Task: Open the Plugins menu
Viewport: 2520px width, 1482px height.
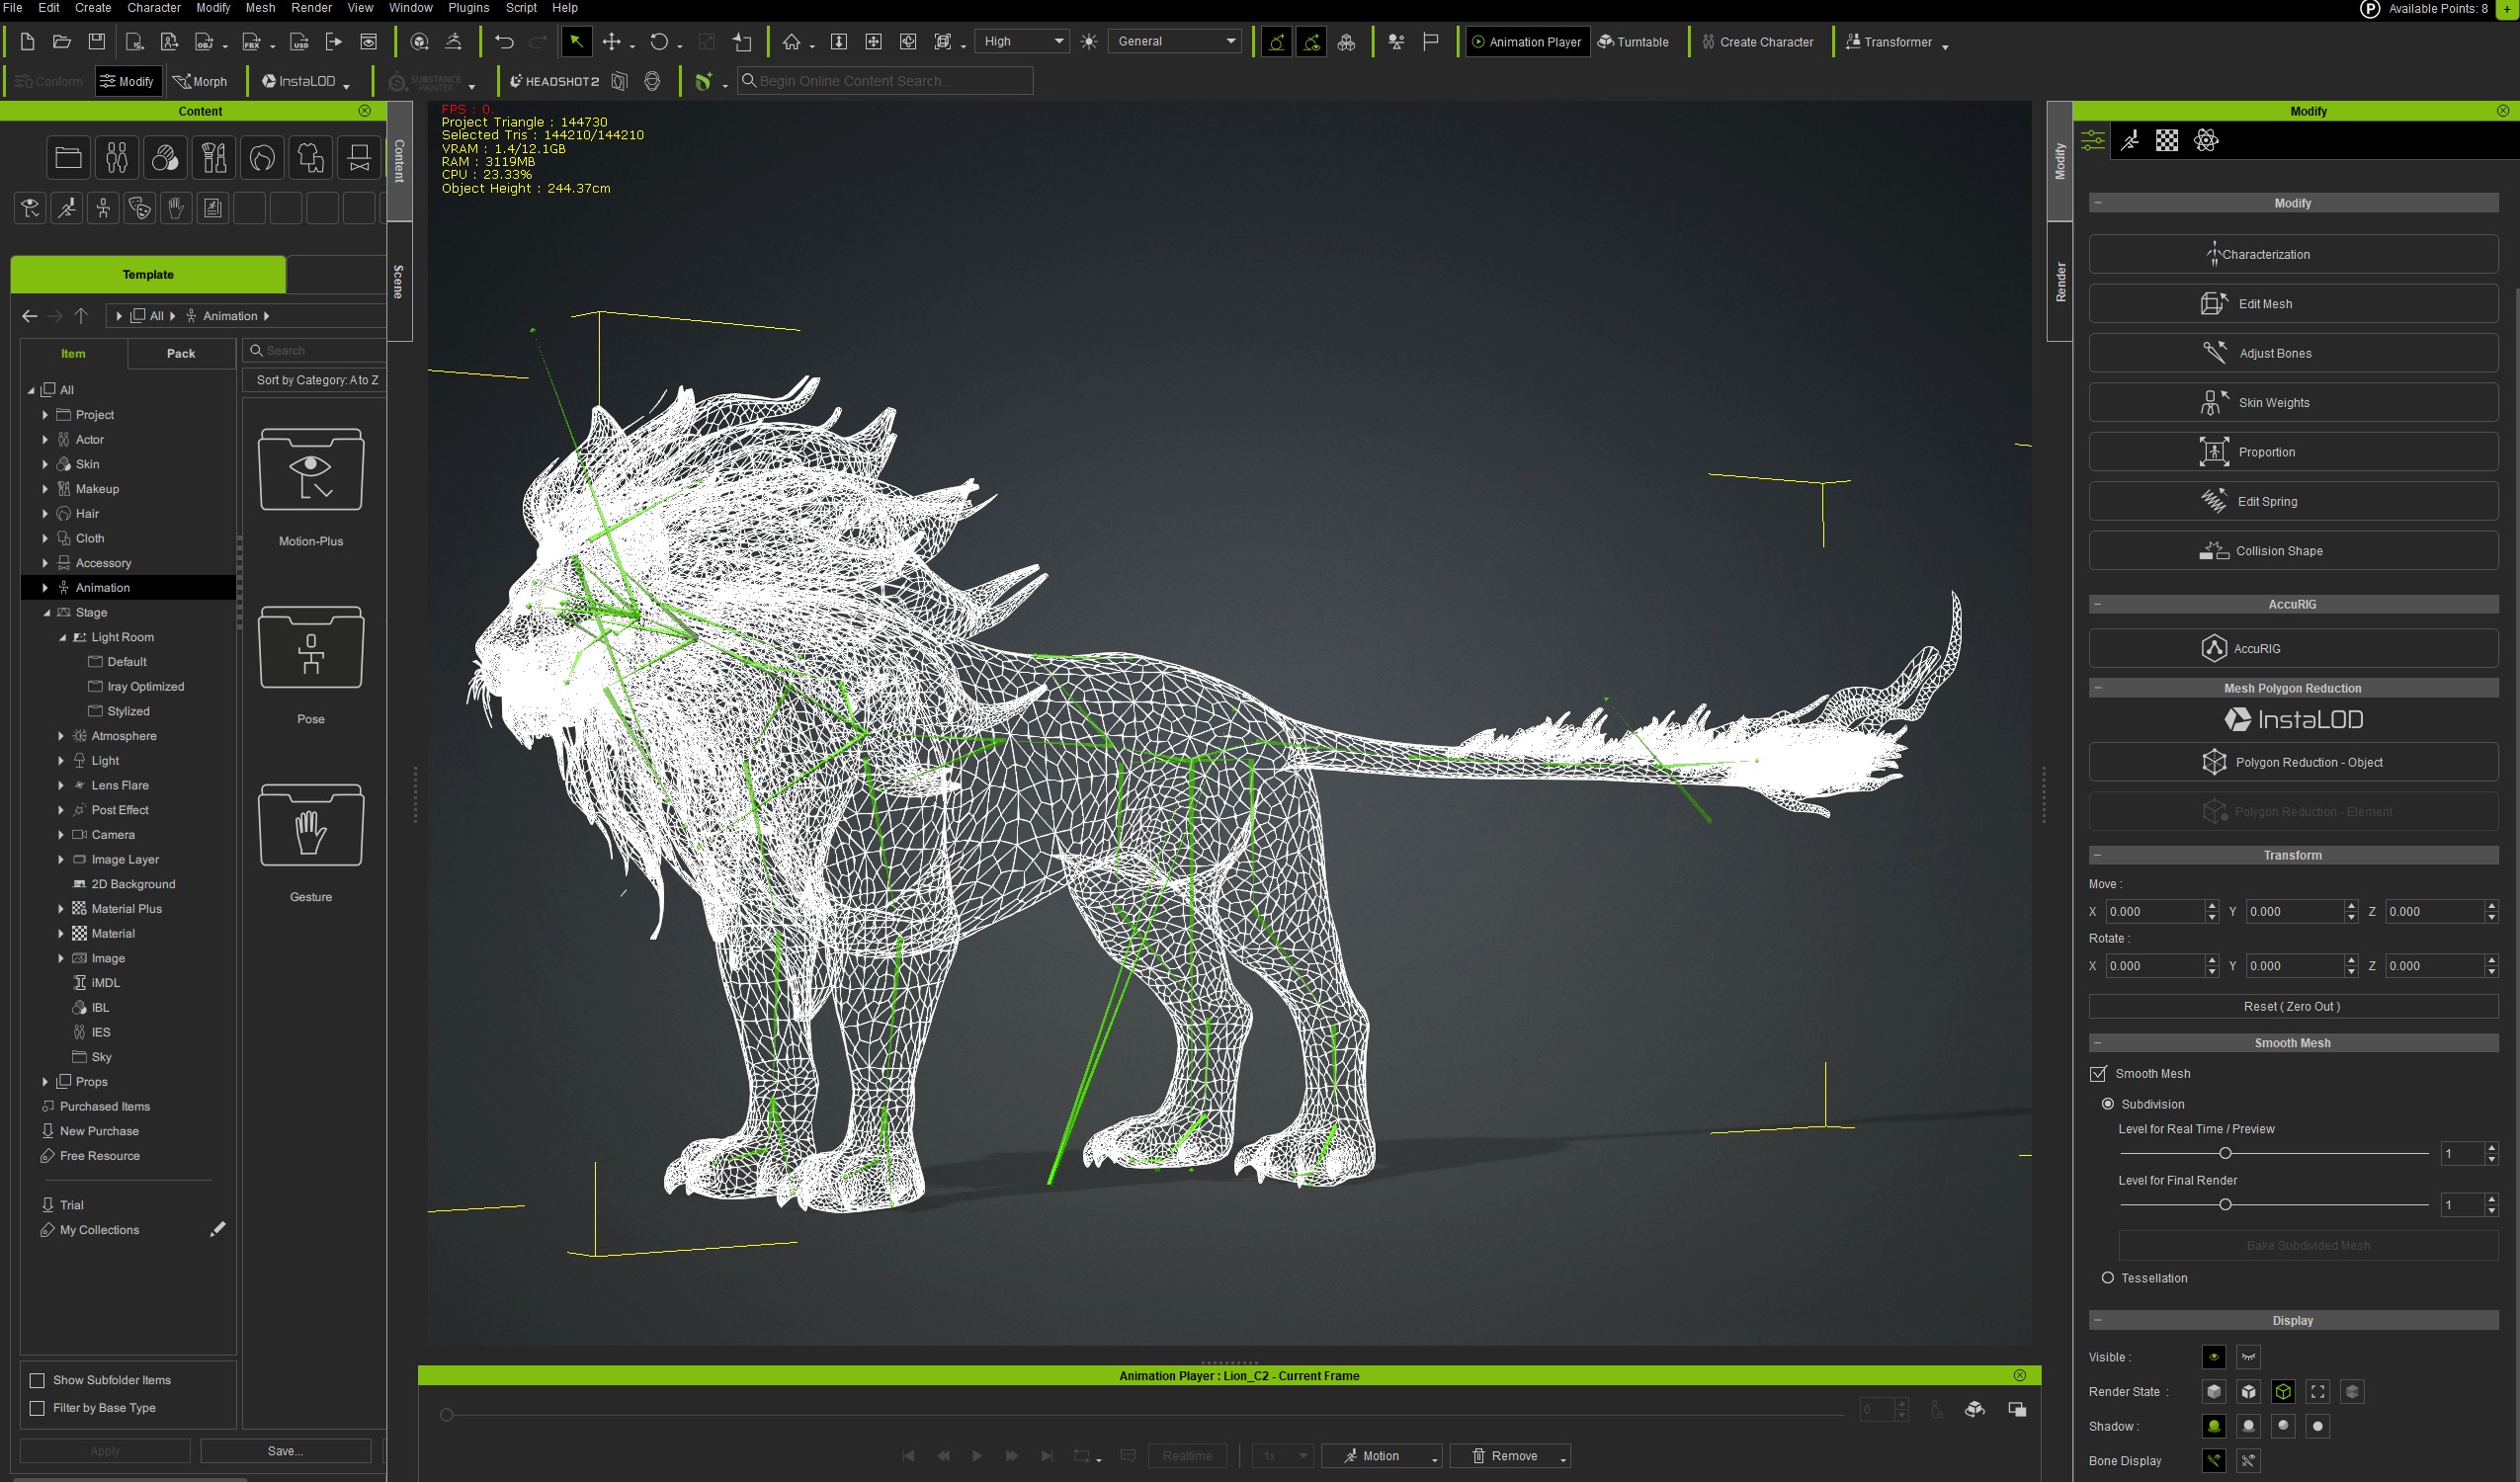Action: point(468,8)
